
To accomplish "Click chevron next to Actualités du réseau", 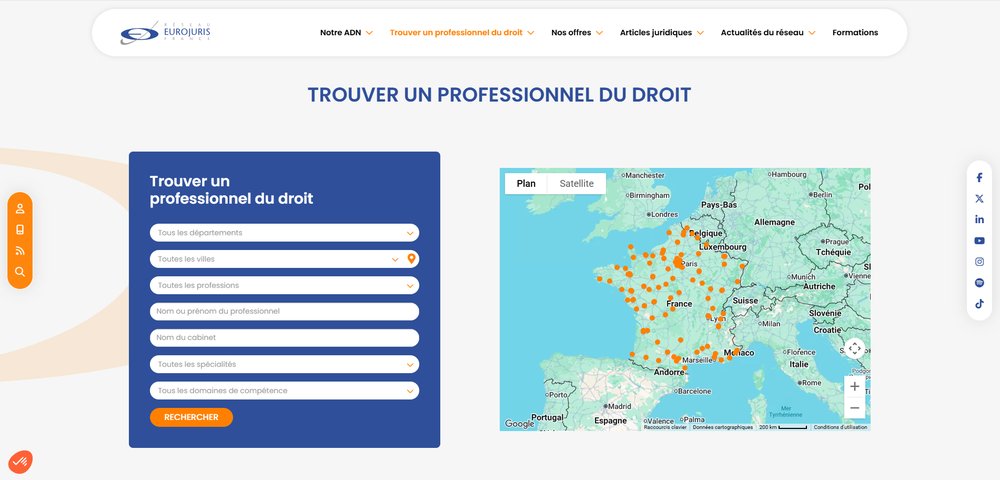I will pyautogui.click(x=812, y=33).
